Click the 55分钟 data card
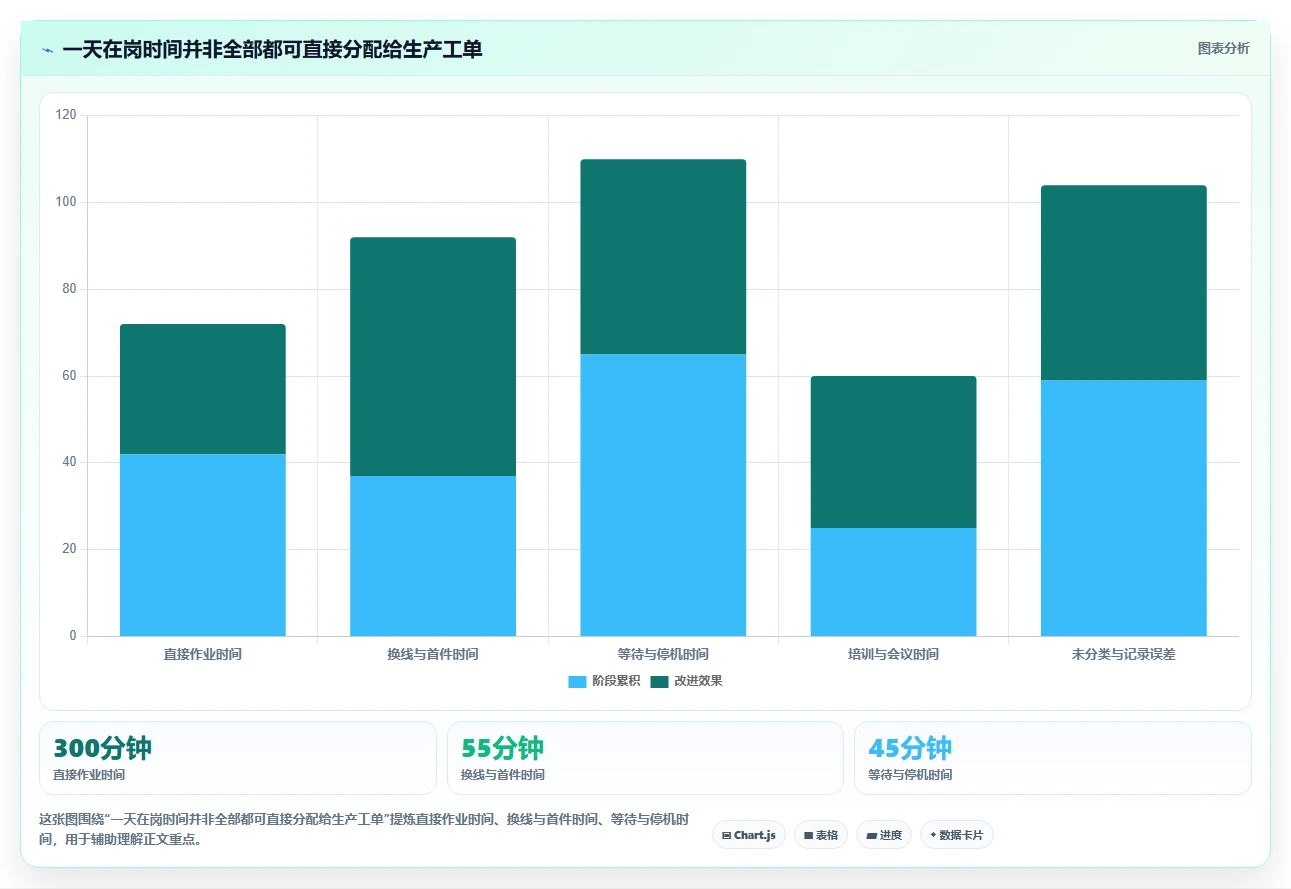Screen dimensions: 1291x889 coord(645,758)
